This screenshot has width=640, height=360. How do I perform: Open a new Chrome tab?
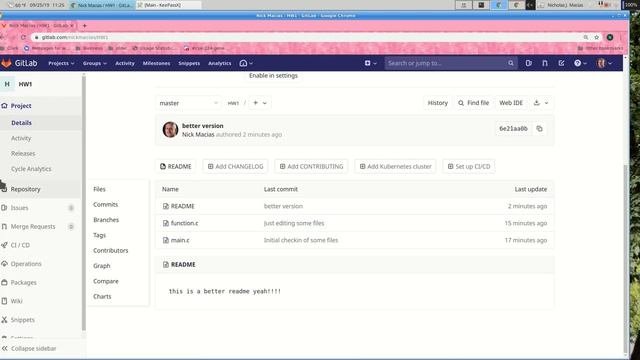pyautogui.click(x=84, y=26)
